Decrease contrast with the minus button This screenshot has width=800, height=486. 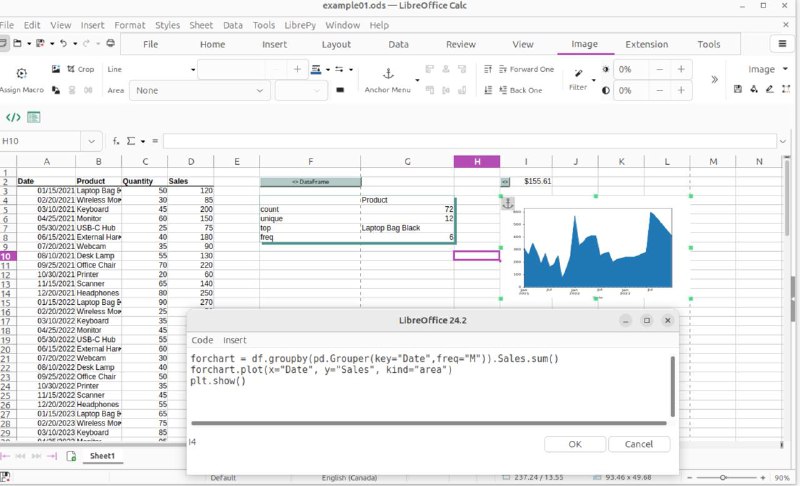660,91
